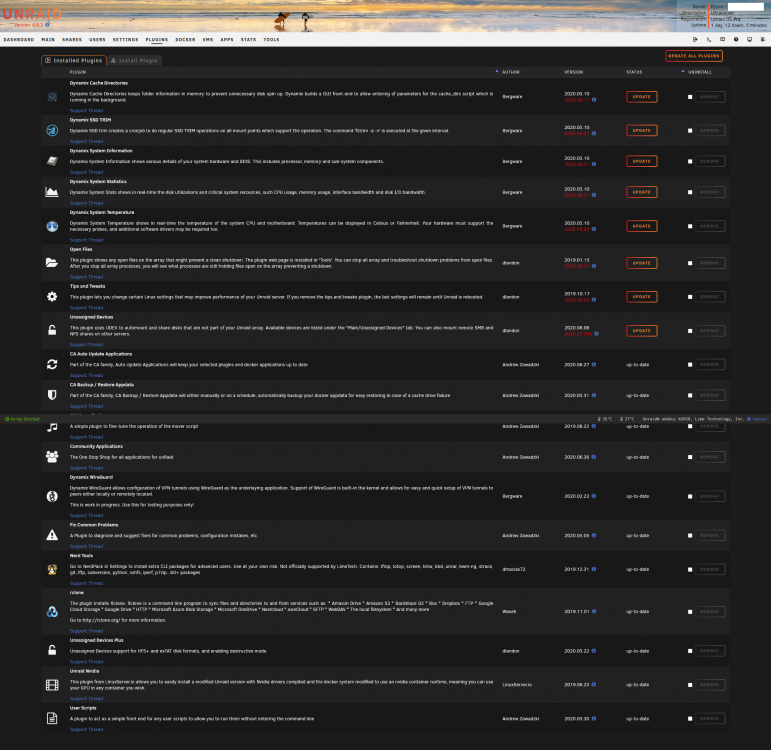Sort plugins by the AUTHOR column arrow
The image size is (771, 750).
pyautogui.click(x=497, y=71)
